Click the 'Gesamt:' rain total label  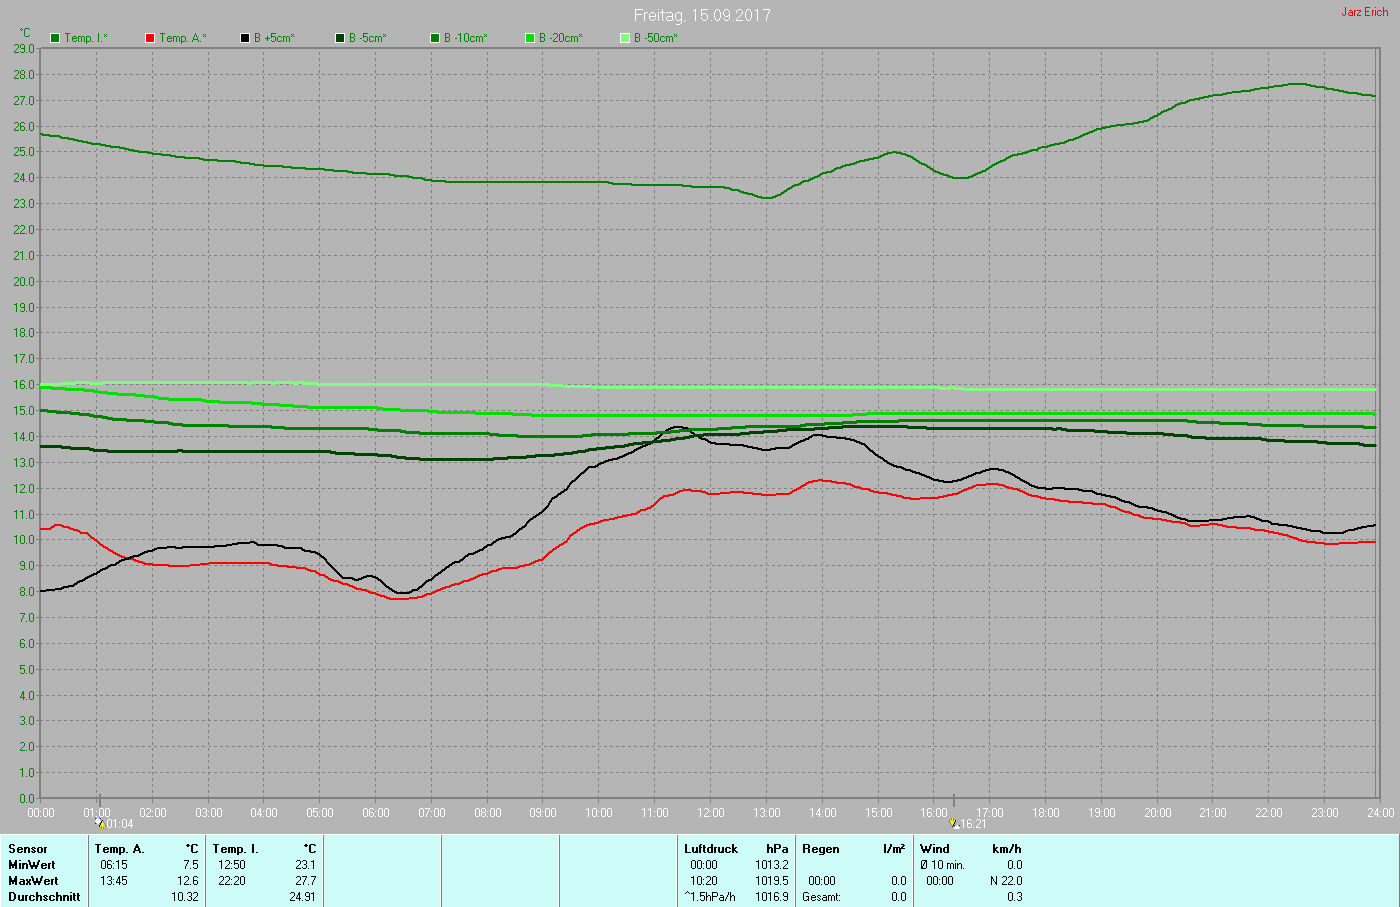821,897
